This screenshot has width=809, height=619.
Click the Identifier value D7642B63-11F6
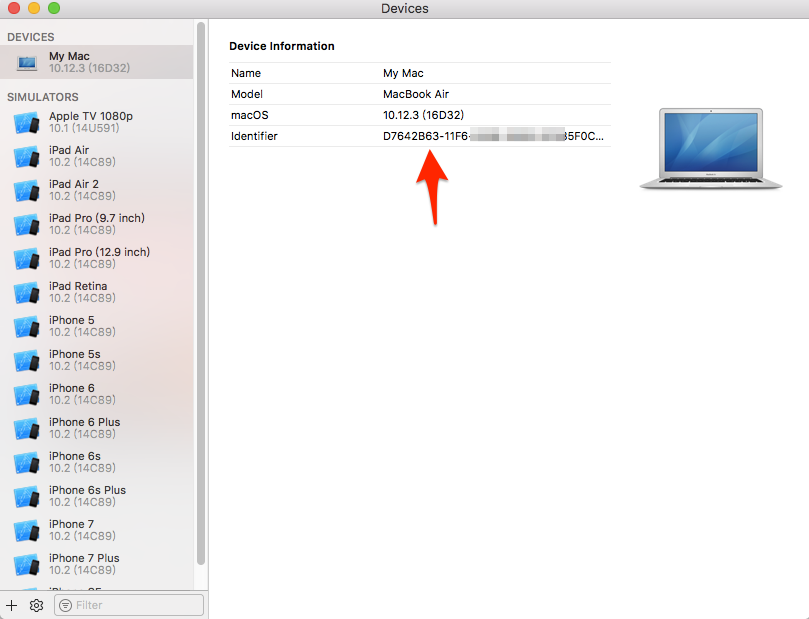tap(493, 136)
